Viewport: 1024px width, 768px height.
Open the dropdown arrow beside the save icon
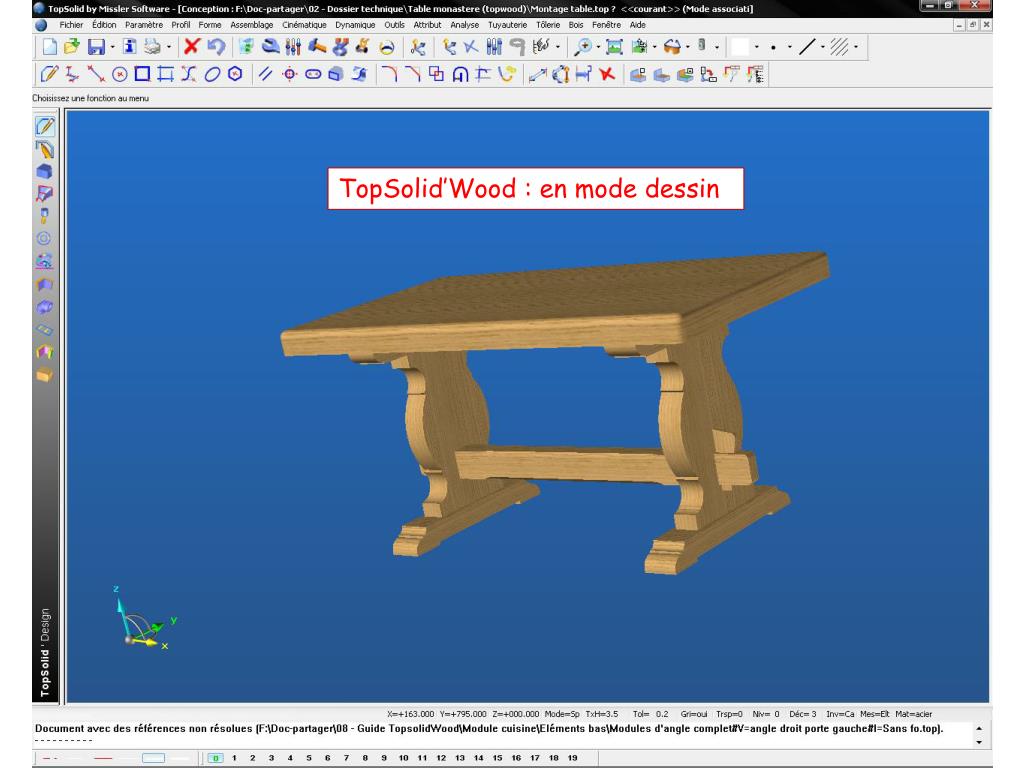click(112, 47)
